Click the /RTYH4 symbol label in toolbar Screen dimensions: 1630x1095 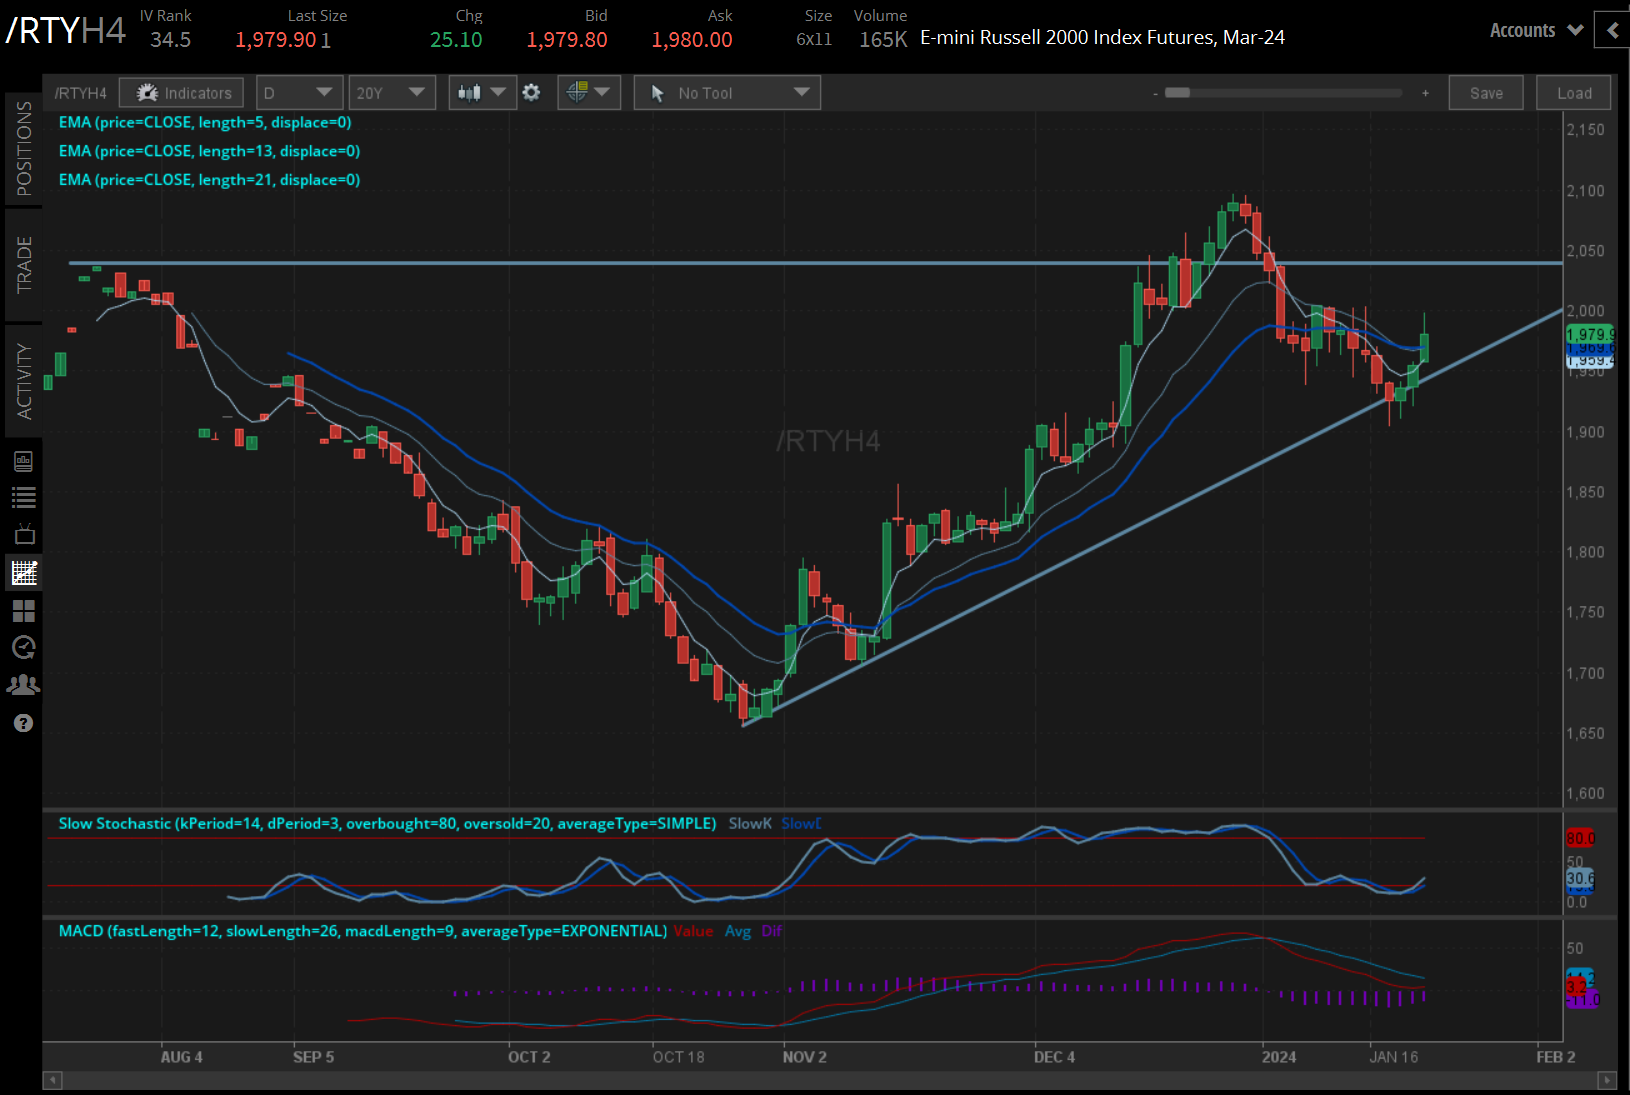pos(80,93)
